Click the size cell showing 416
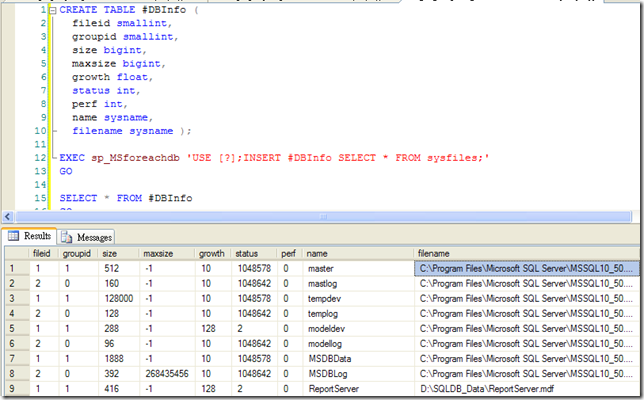The image size is (644, 400). [x=119, y=389]
